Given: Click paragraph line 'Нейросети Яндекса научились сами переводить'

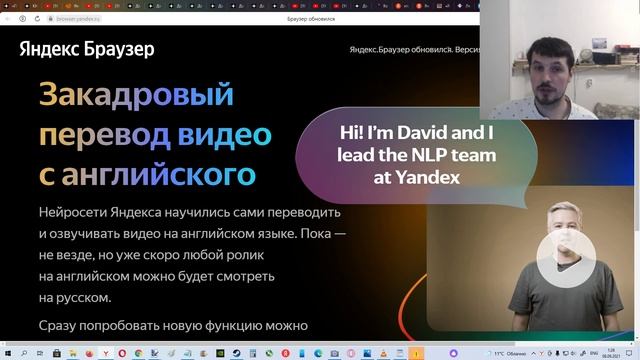Looking at the screenshot, I should pyautogui.click(x=190, y=212).
